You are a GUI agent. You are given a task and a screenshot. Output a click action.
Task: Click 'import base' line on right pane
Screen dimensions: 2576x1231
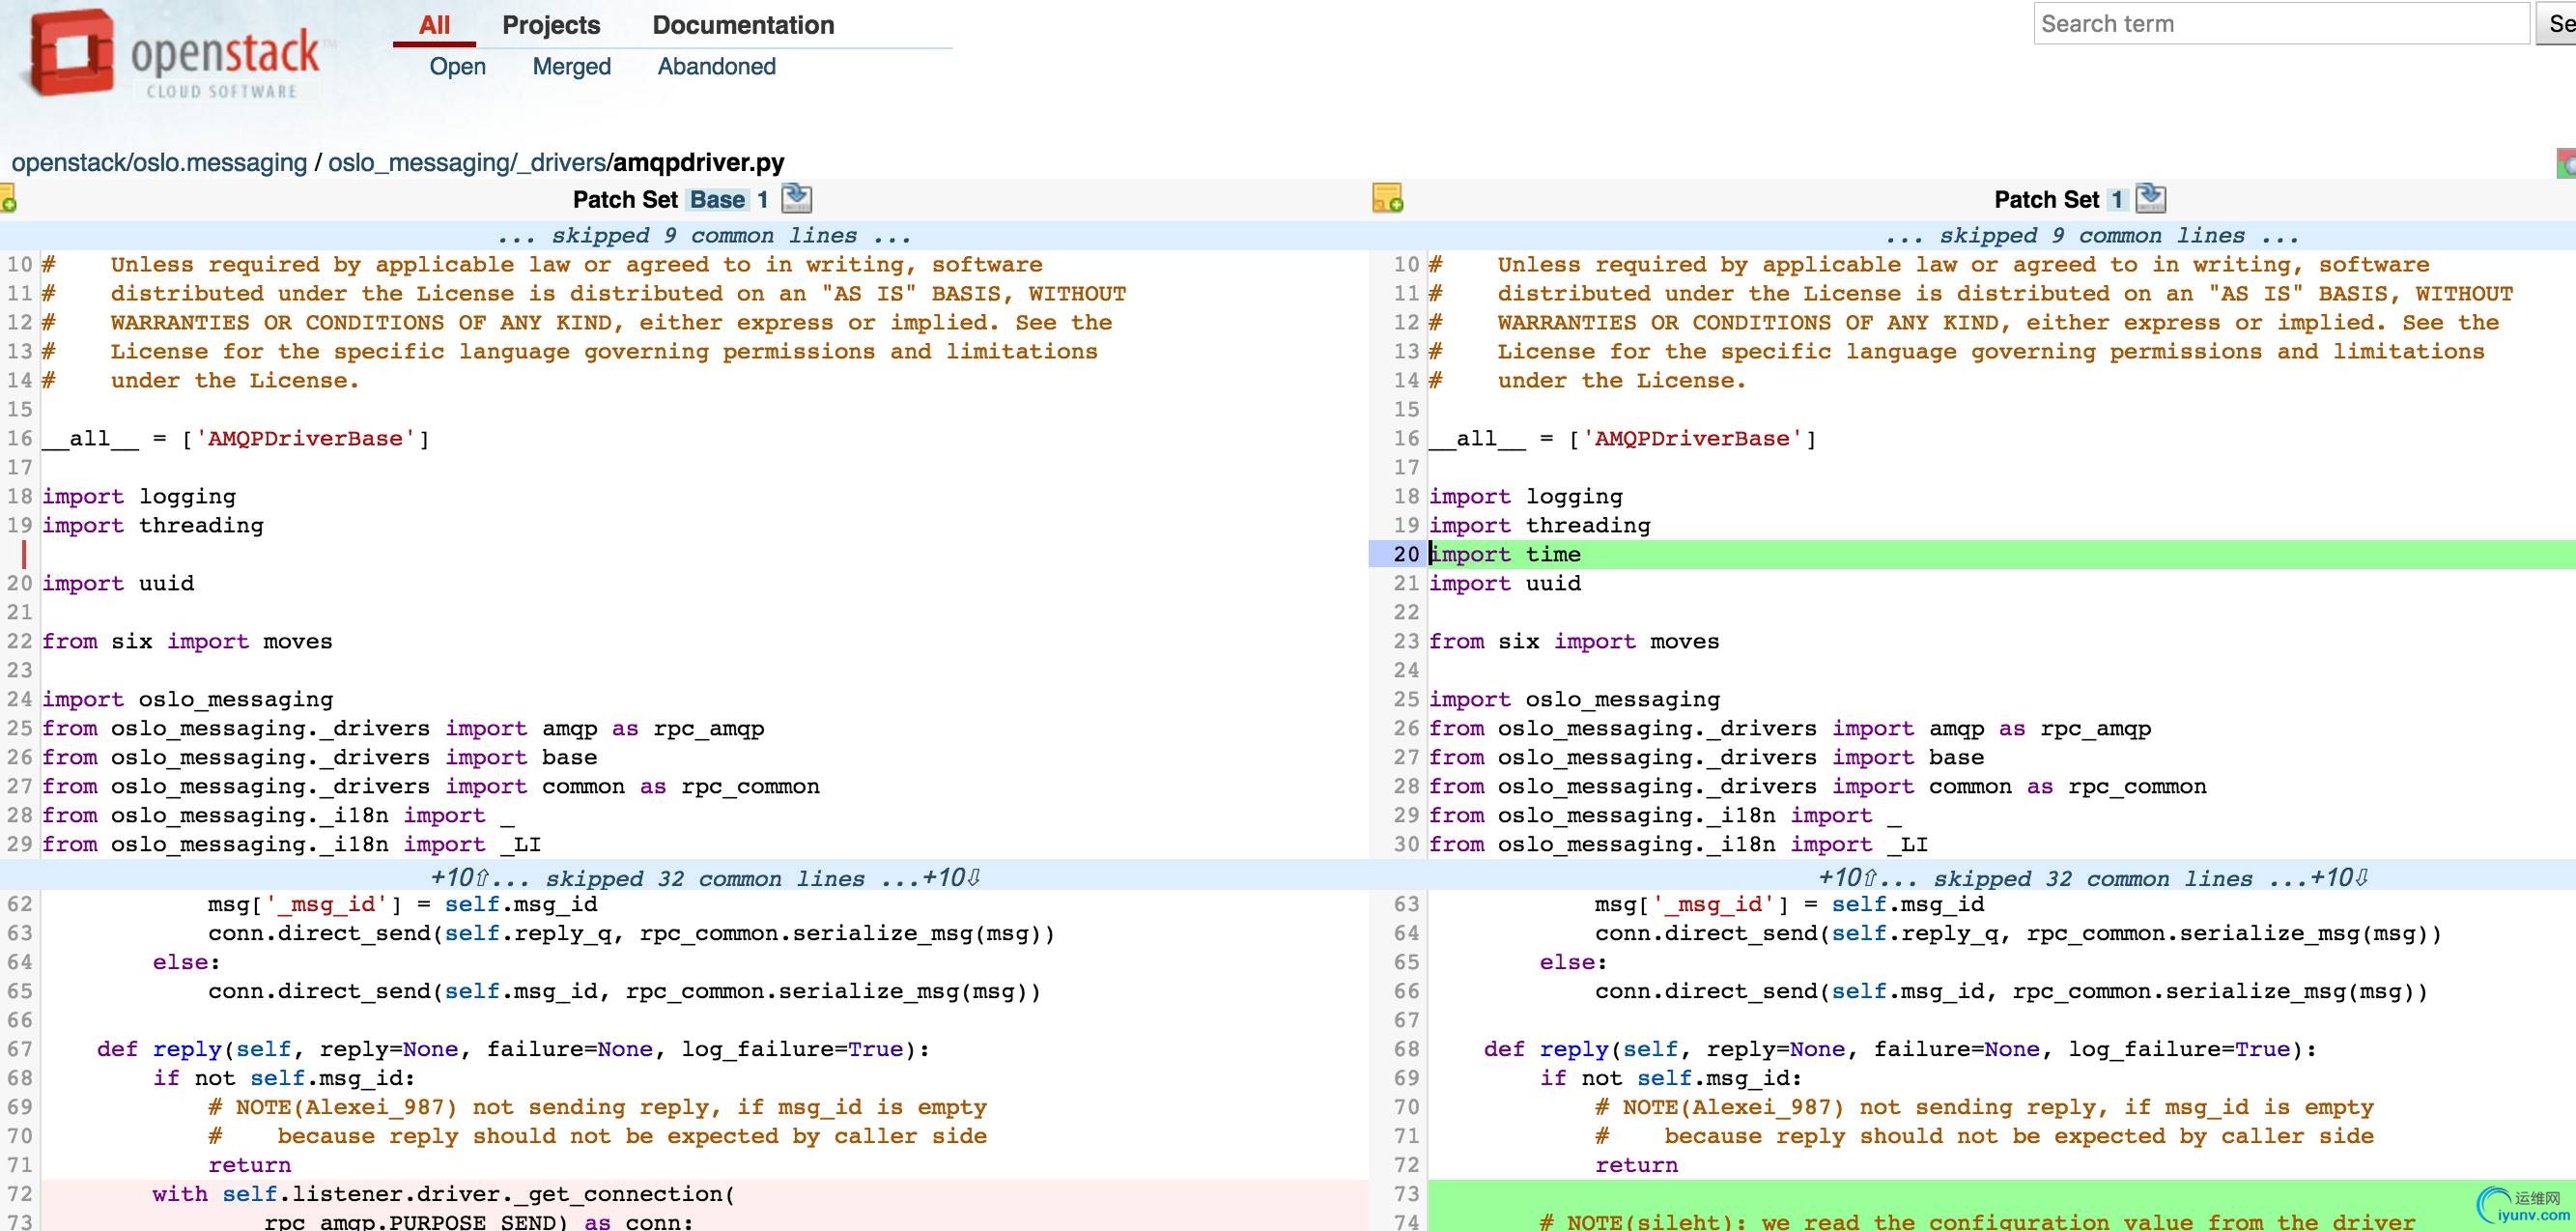pyautogui.click(x=1706, y=757)
